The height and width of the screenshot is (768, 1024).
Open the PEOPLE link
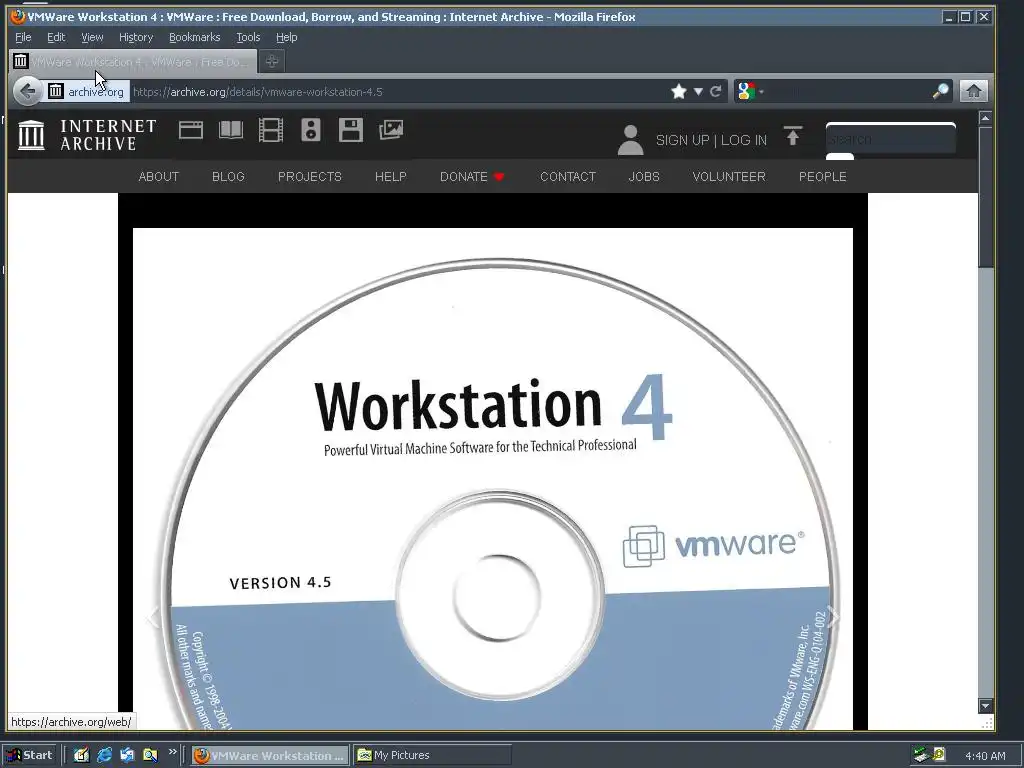[x=823, y=177]
